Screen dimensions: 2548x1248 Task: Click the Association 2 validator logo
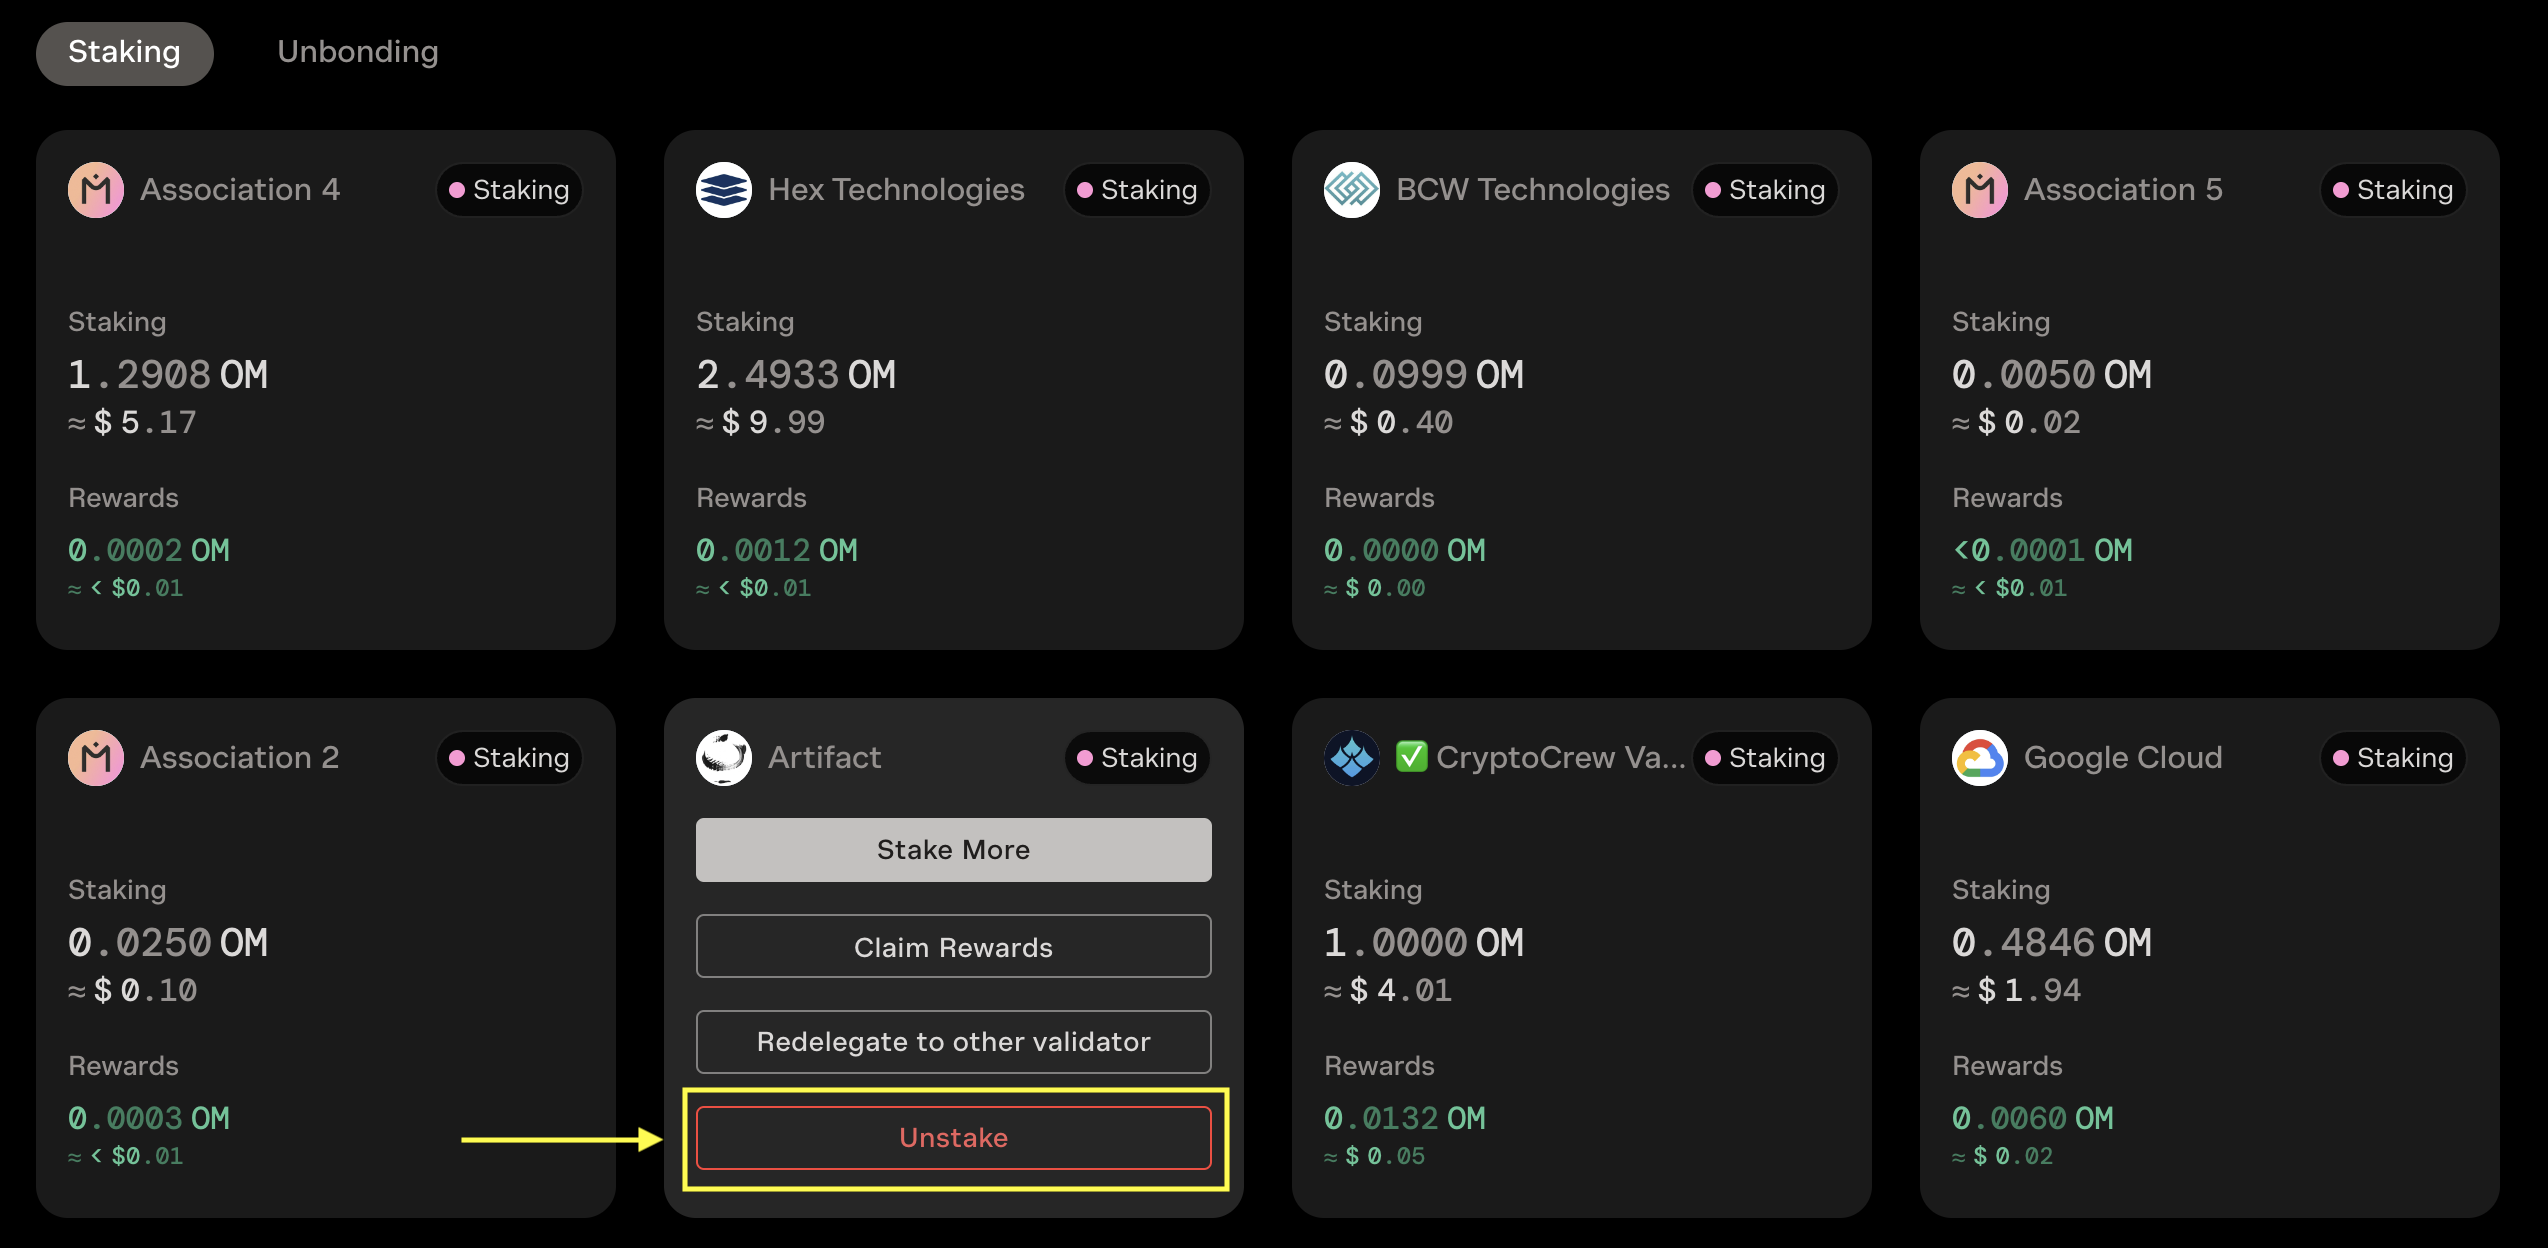(x=96, y=758)
